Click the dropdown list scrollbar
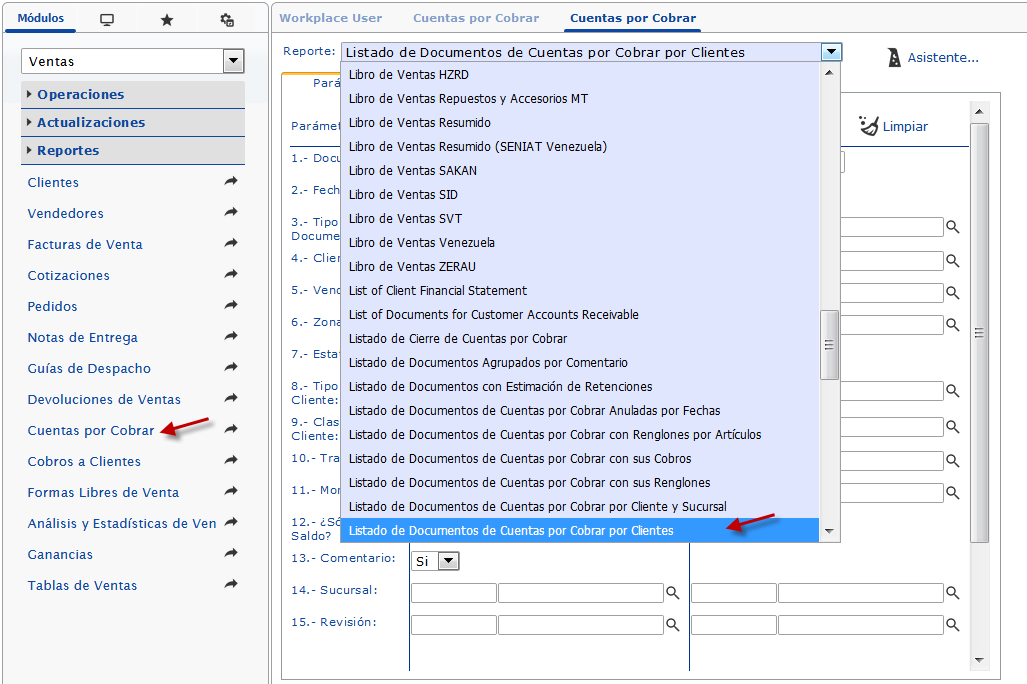1027x684 pixels. [x=830, y=341]
